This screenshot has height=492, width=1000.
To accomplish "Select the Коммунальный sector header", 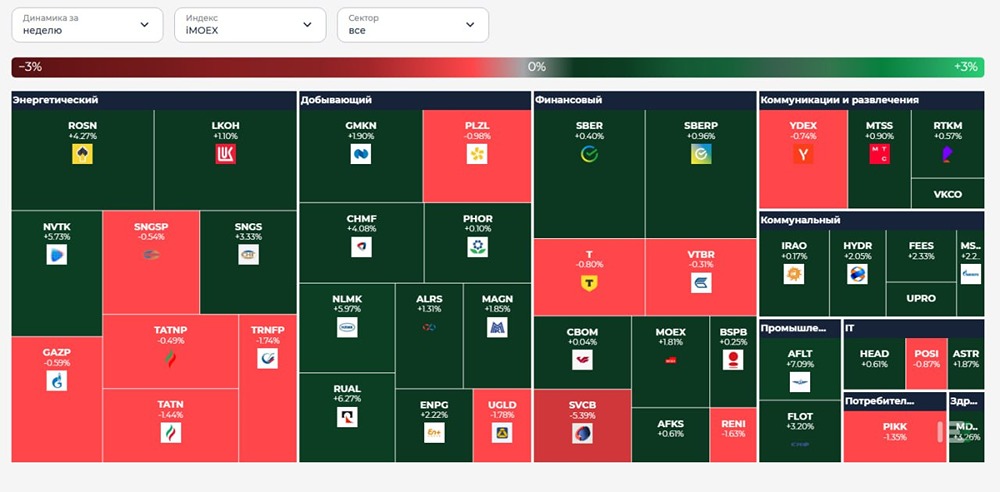I will click(871, 220).
